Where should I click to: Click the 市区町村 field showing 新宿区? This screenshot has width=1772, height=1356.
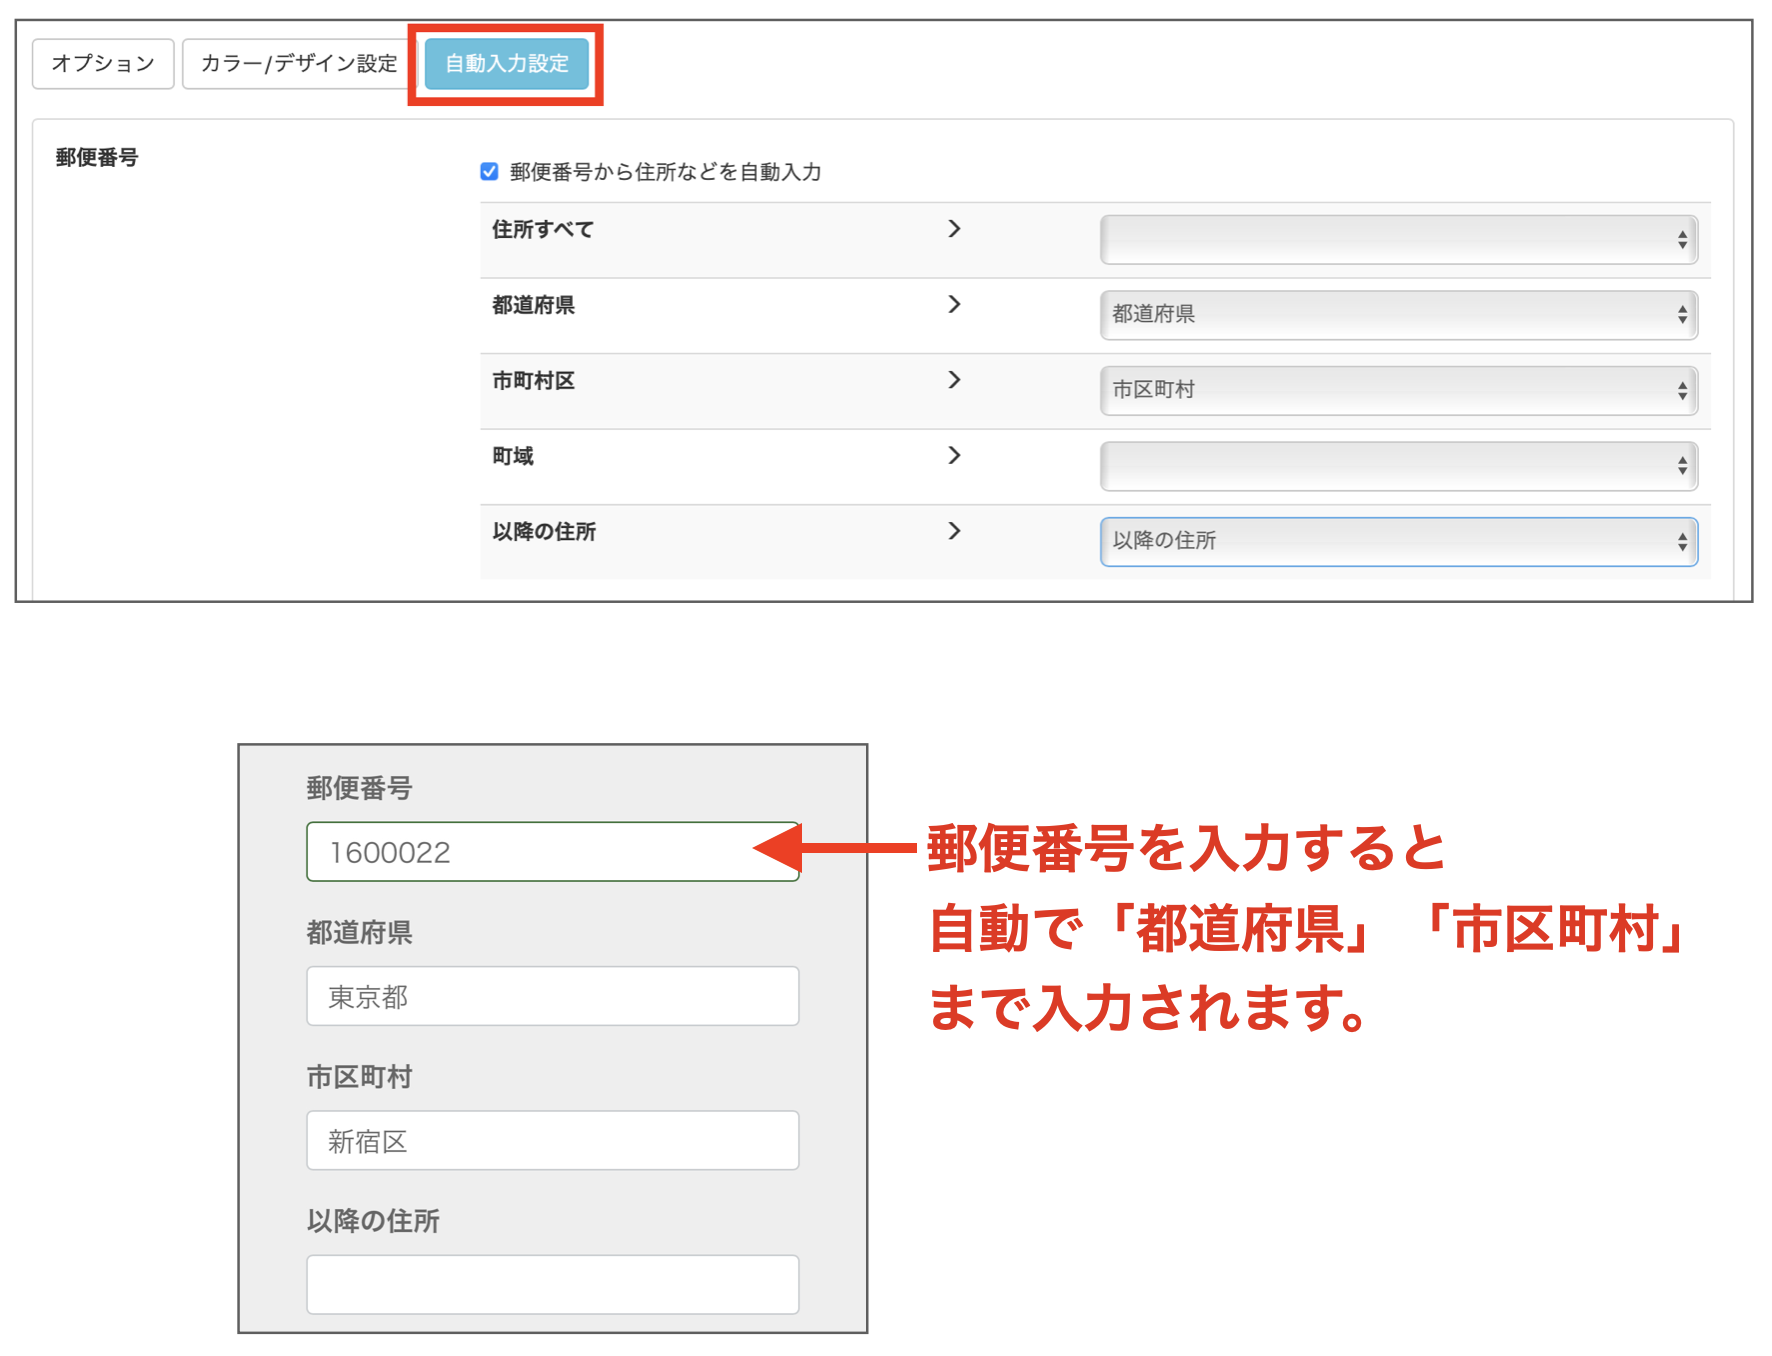point(552,1140)
